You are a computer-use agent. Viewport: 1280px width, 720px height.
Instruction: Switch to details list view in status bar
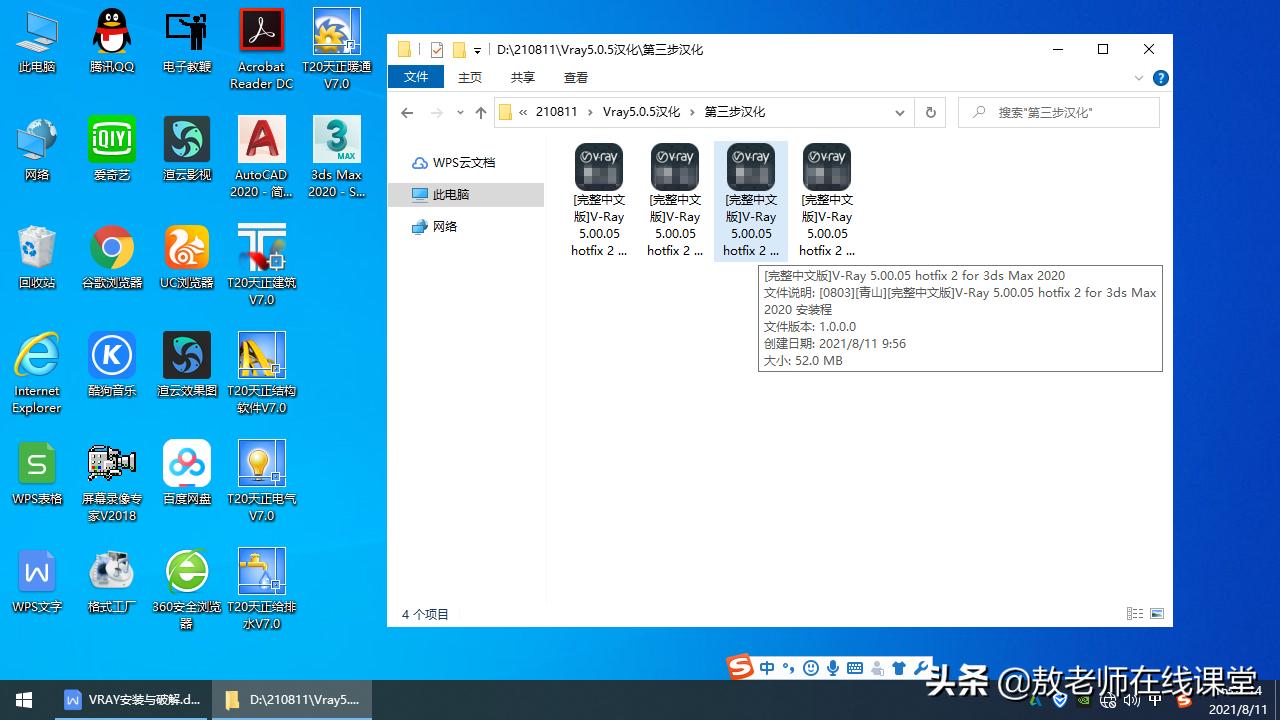coord(1134,614)
